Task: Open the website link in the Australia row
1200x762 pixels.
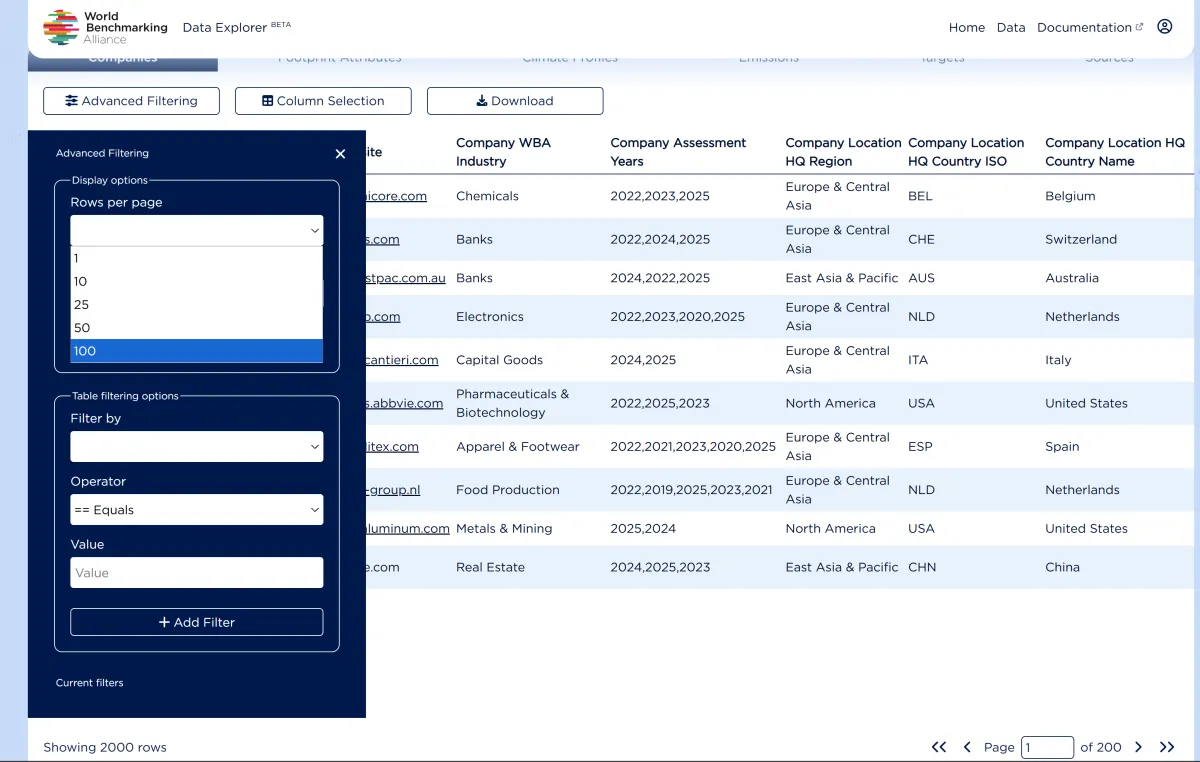Action: coord(406,278)
